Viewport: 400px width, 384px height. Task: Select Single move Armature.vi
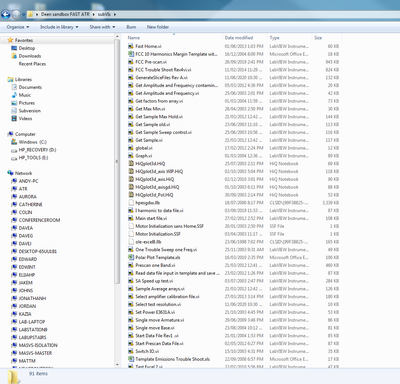[160, 320]
